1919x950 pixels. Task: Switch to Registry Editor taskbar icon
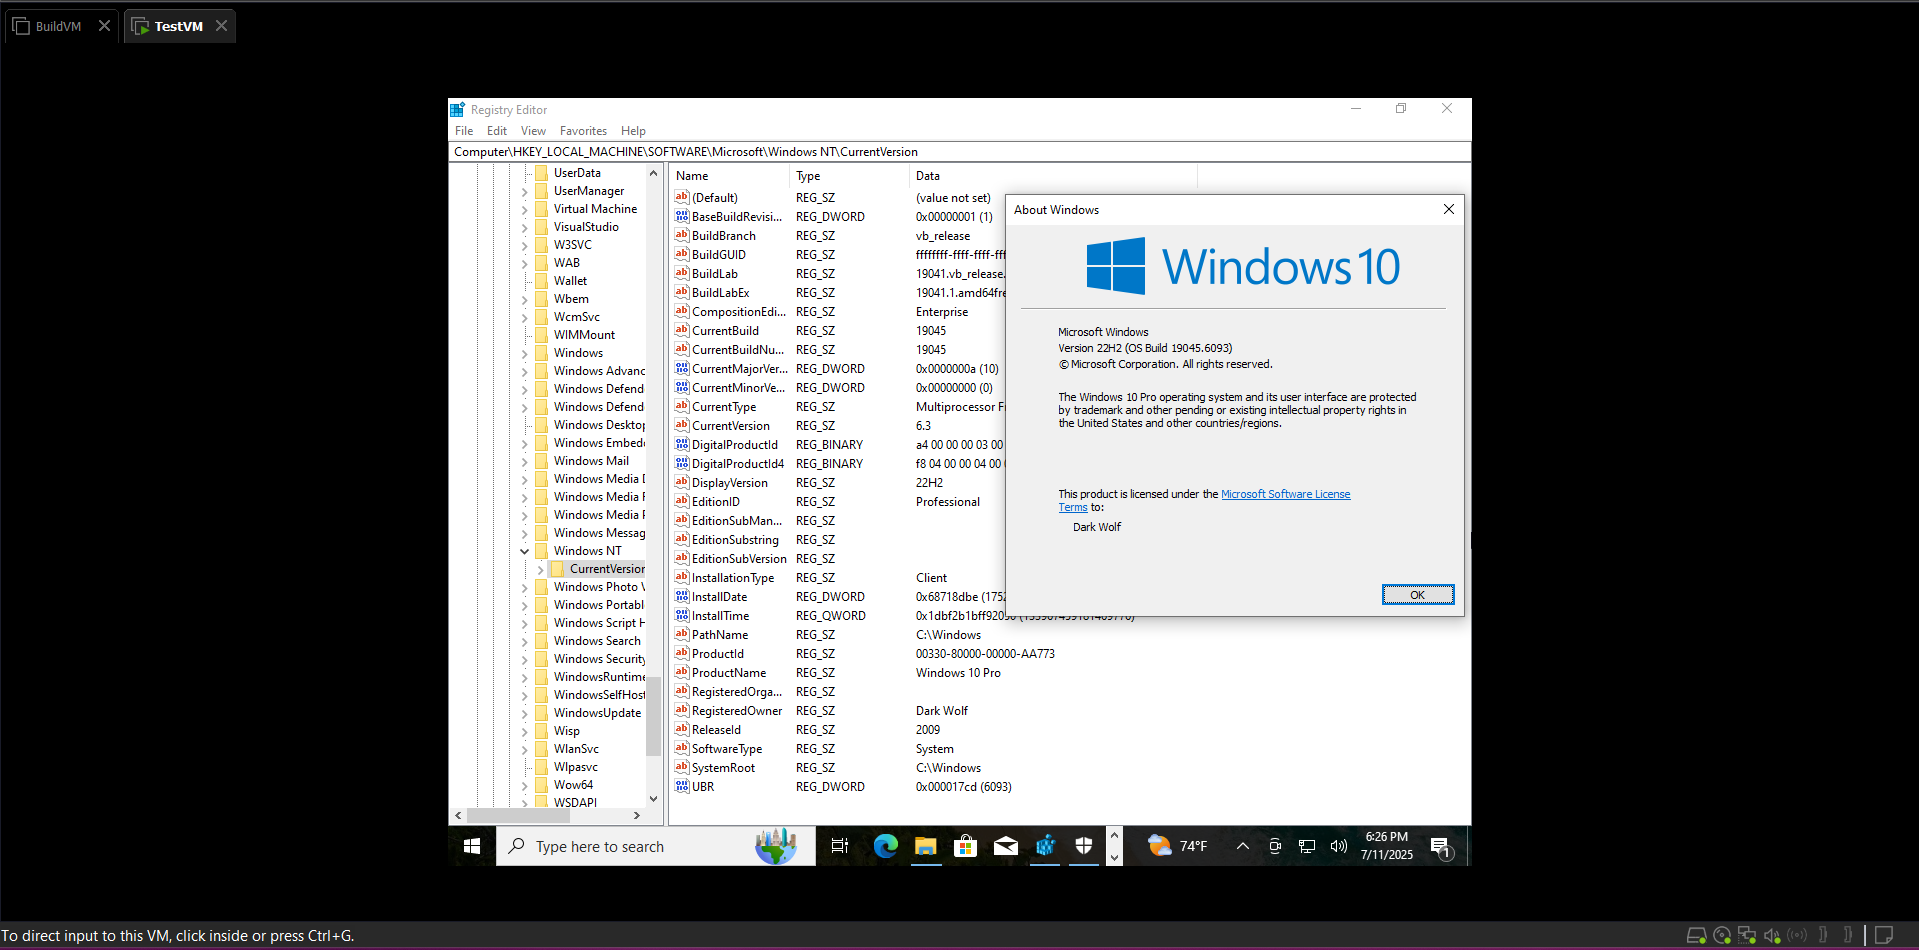click(1045, 846)
